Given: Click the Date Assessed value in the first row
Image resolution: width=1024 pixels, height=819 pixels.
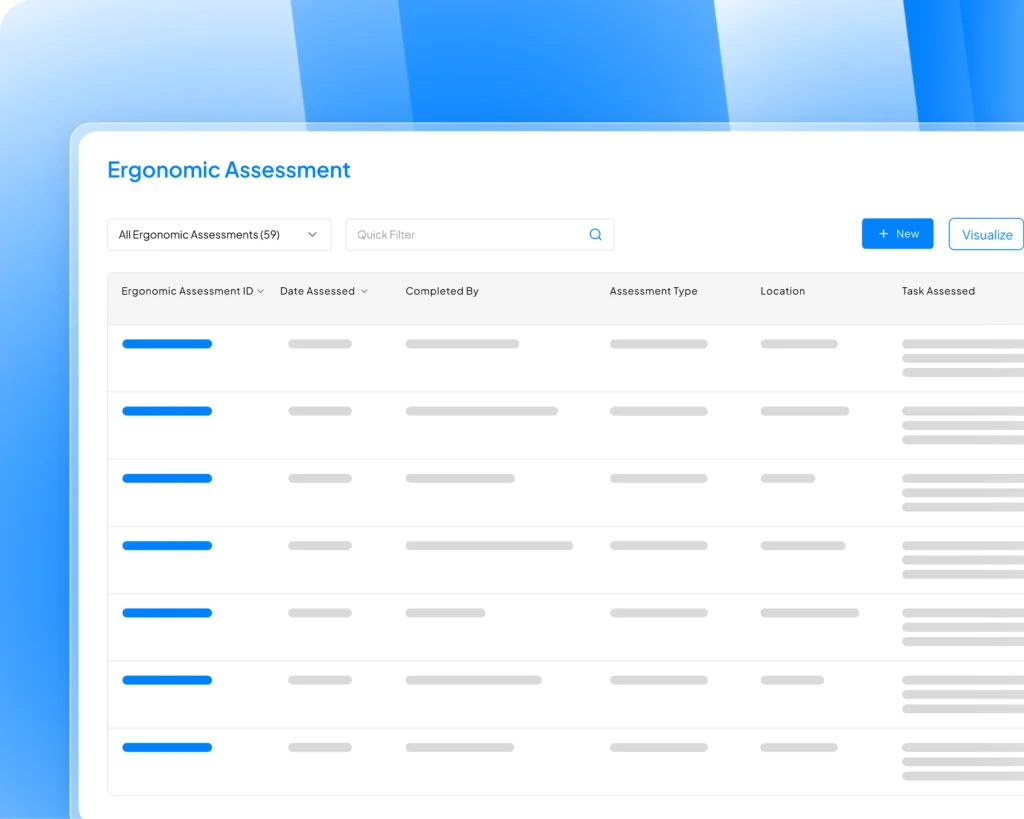Looking at the screenshot, I should pyautogui.click(x=319, y=343).
